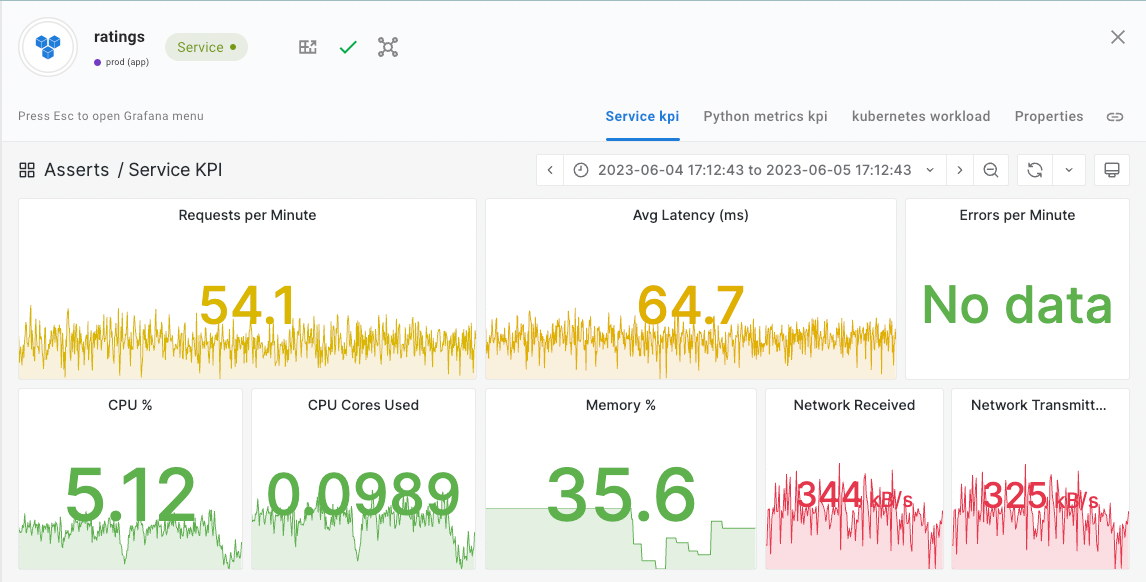The height and width of the screenshot is (582, 1146).
Task: Toggle TV display mode monitor icon
Action: (x=1111, y=170)
